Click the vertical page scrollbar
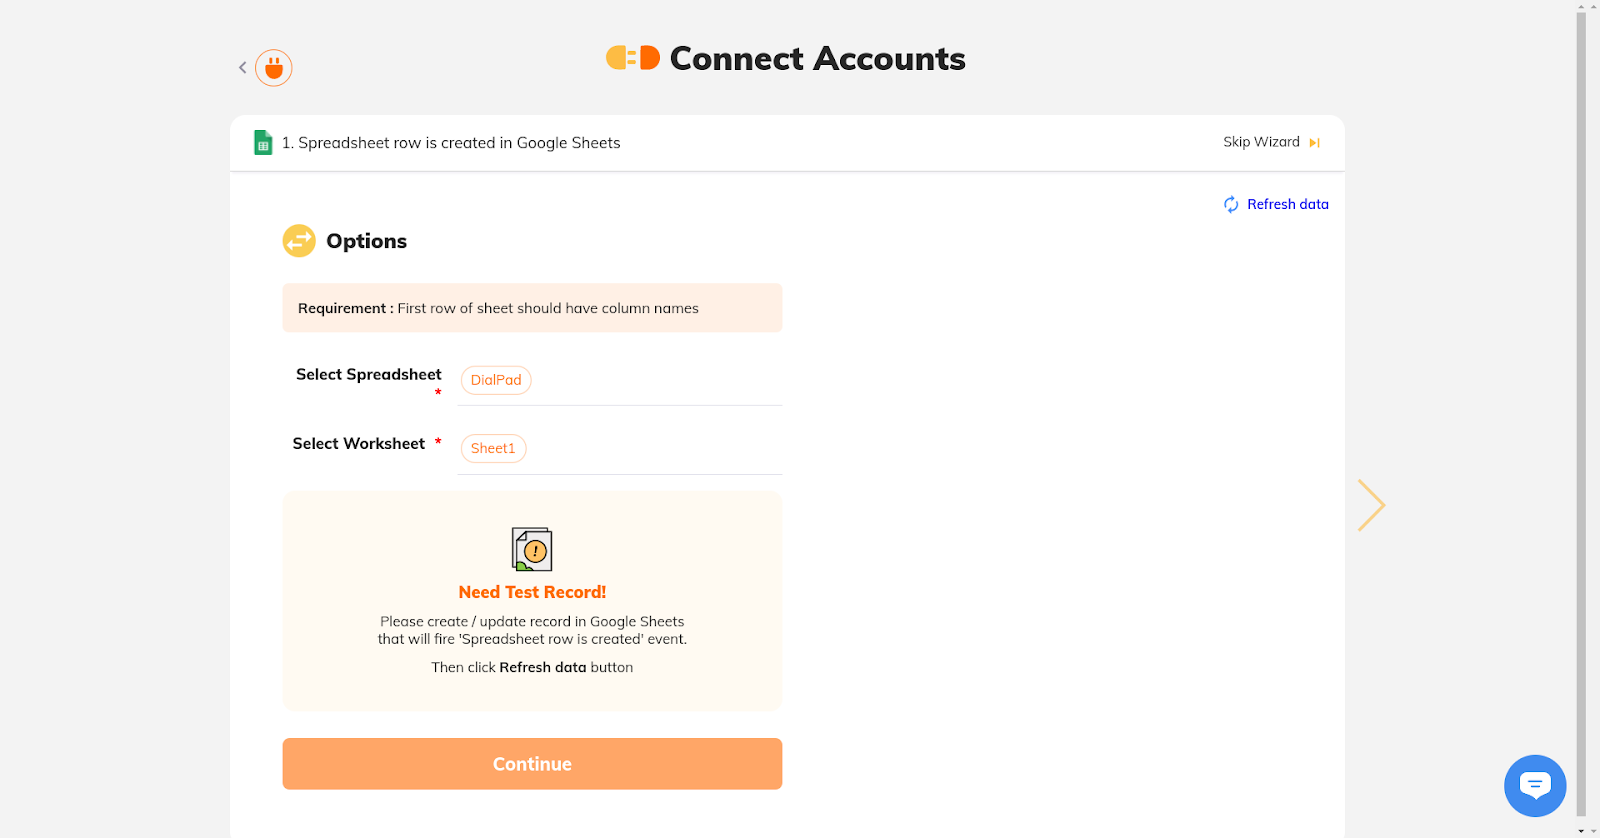The image size is (1600, 838). click(x=1581, y=415)
